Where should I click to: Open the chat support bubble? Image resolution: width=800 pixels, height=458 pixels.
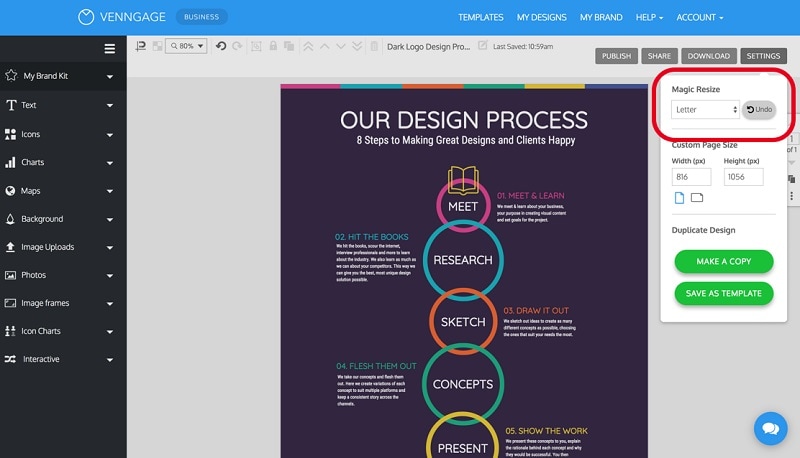click(x=770, y=428)
